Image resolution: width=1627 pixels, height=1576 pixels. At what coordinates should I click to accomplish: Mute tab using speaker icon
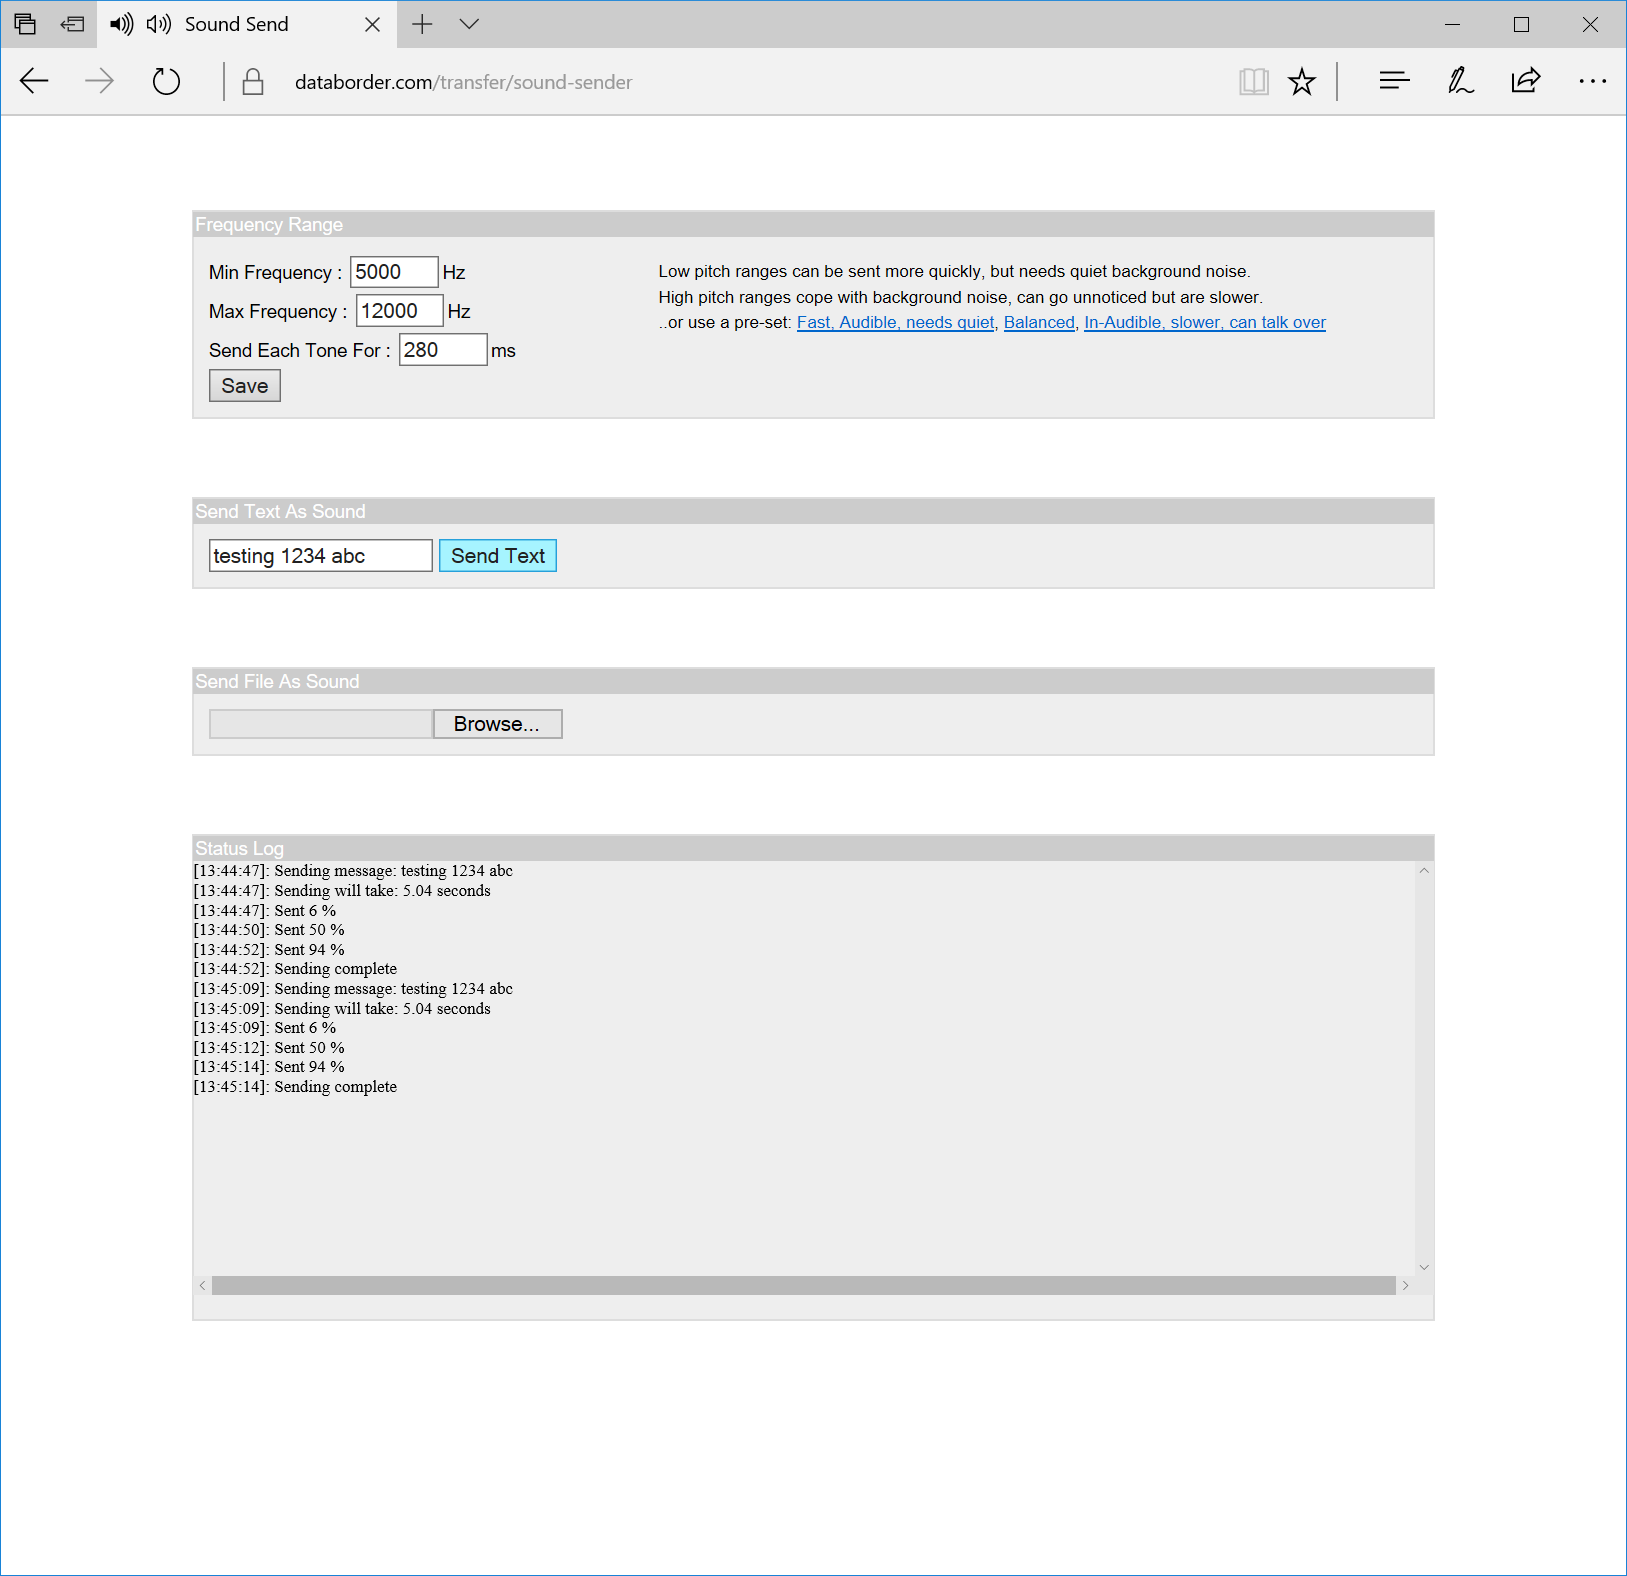pos(122,24)
